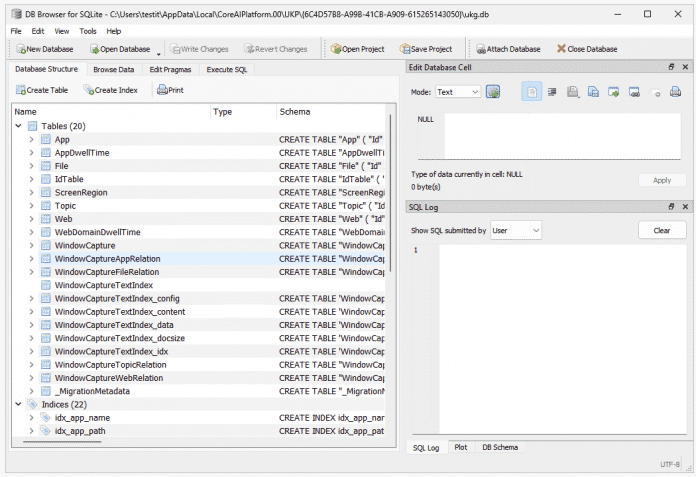Click the Write Changes toolbar icon
The image size is (696, 477).
175,49
